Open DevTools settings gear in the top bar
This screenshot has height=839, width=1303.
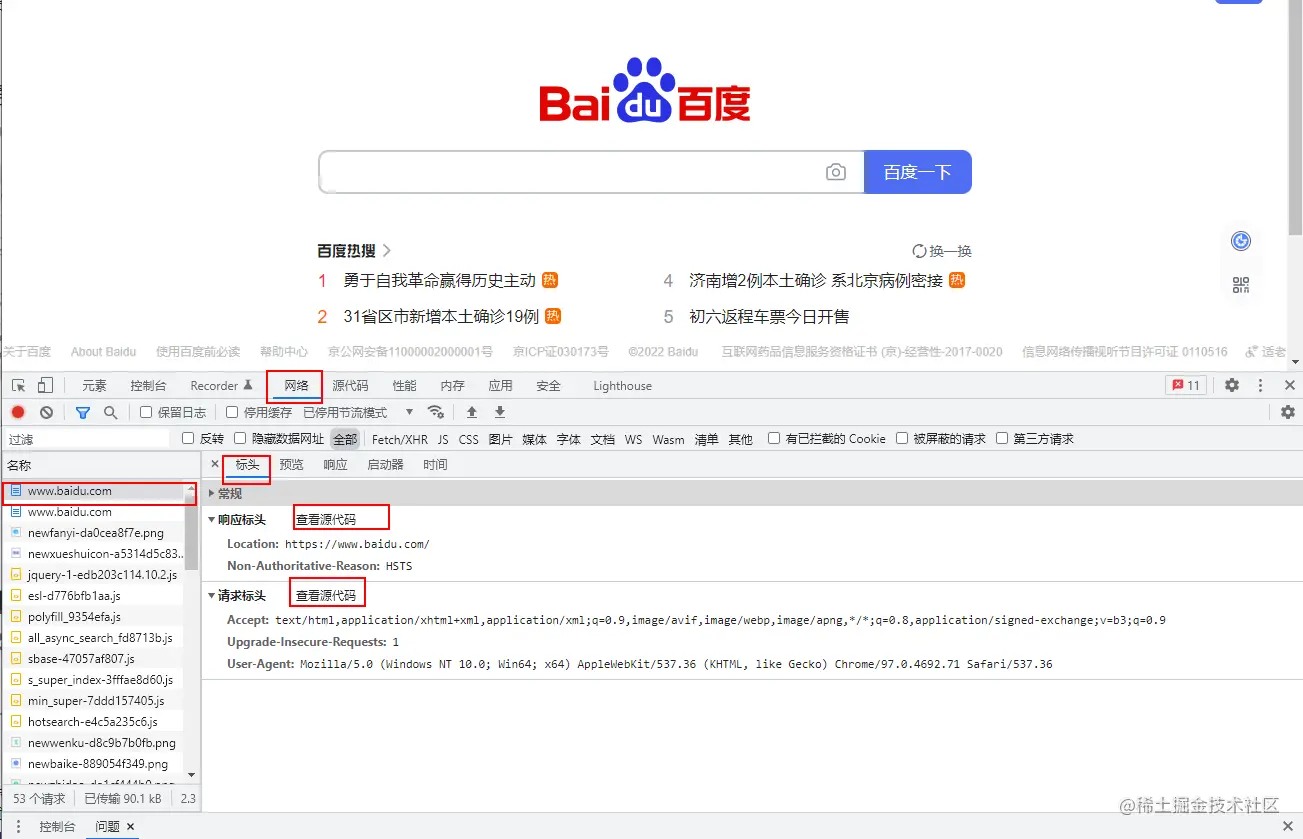click(1232, 385)
